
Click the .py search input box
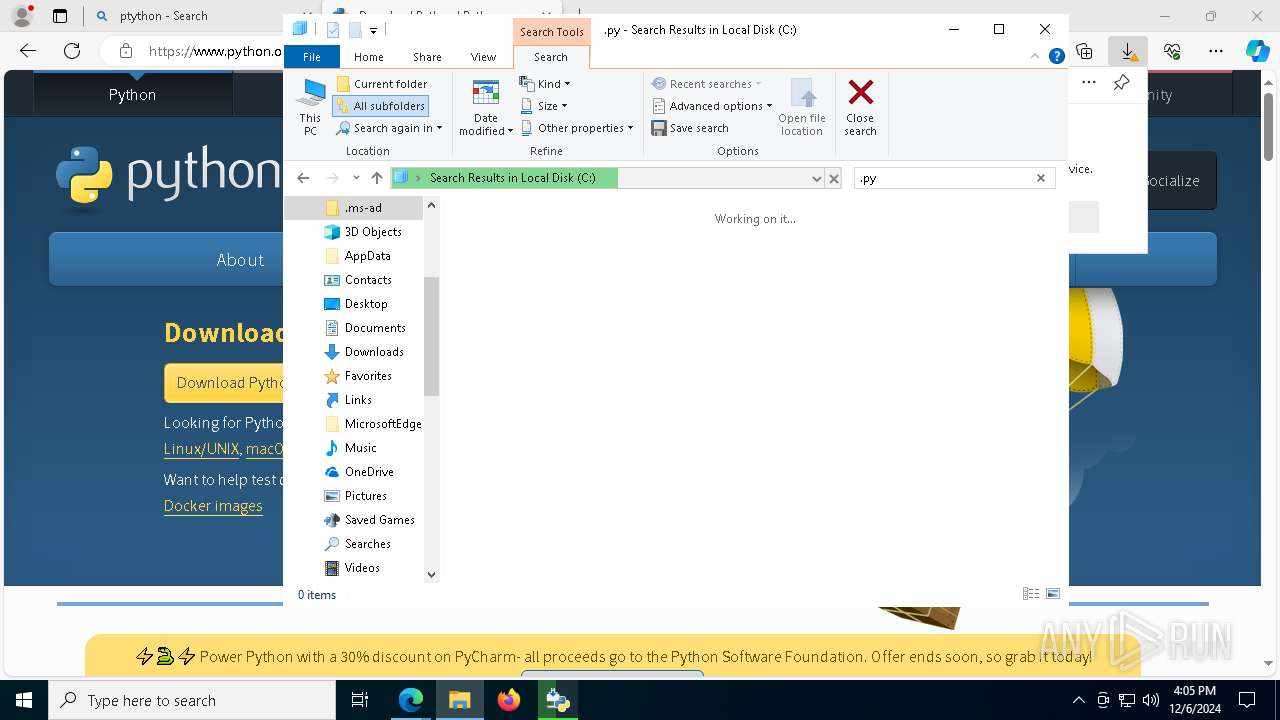pos(944,178)
